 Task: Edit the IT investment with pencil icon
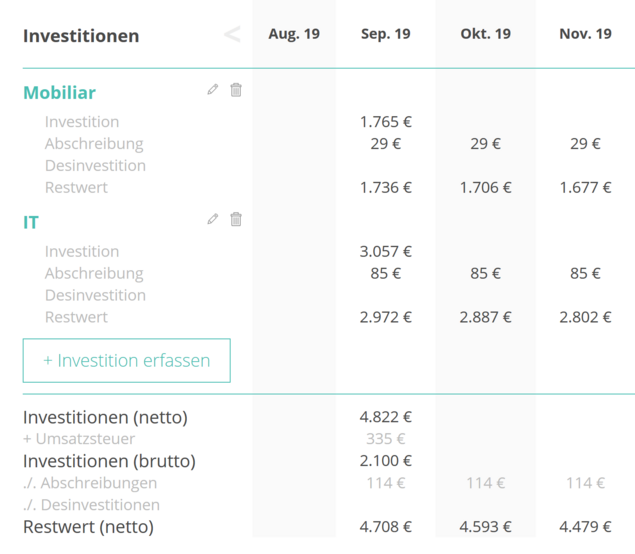(213, 219)
